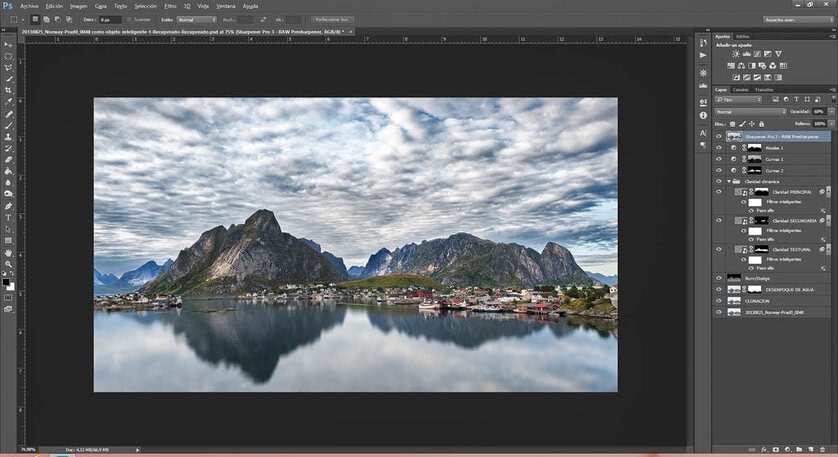Select the Zoom tool
838x457 pixels.
[x=9, y=265]
